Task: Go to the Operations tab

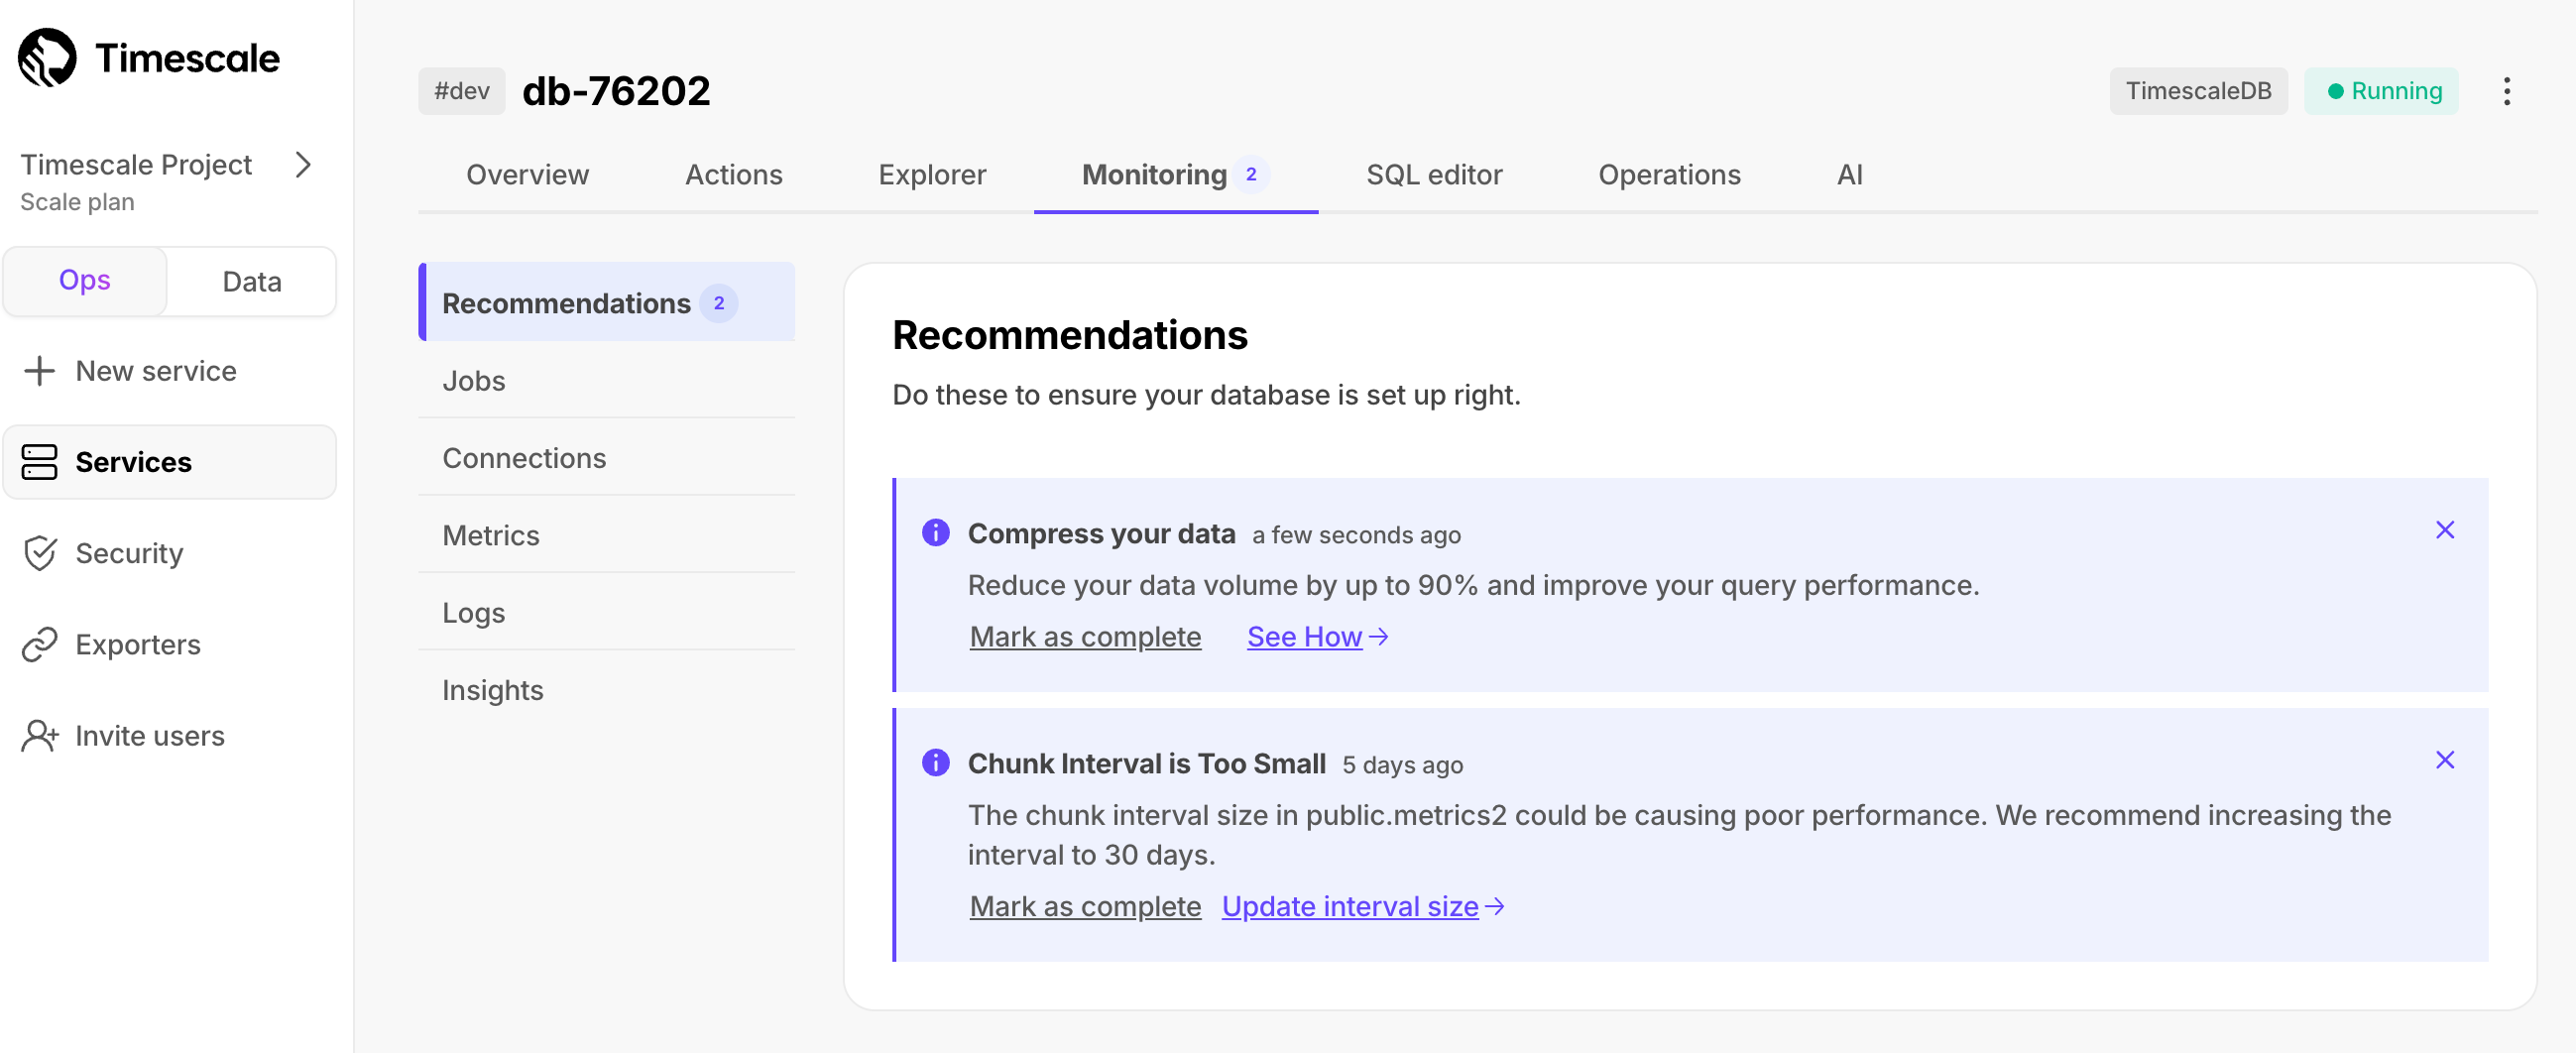Action: click(1669, 174)
